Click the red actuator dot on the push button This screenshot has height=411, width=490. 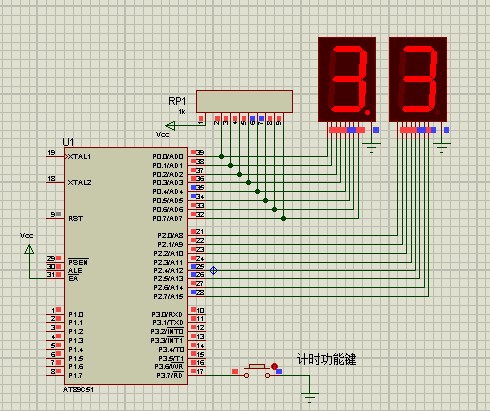pos(274,366)
